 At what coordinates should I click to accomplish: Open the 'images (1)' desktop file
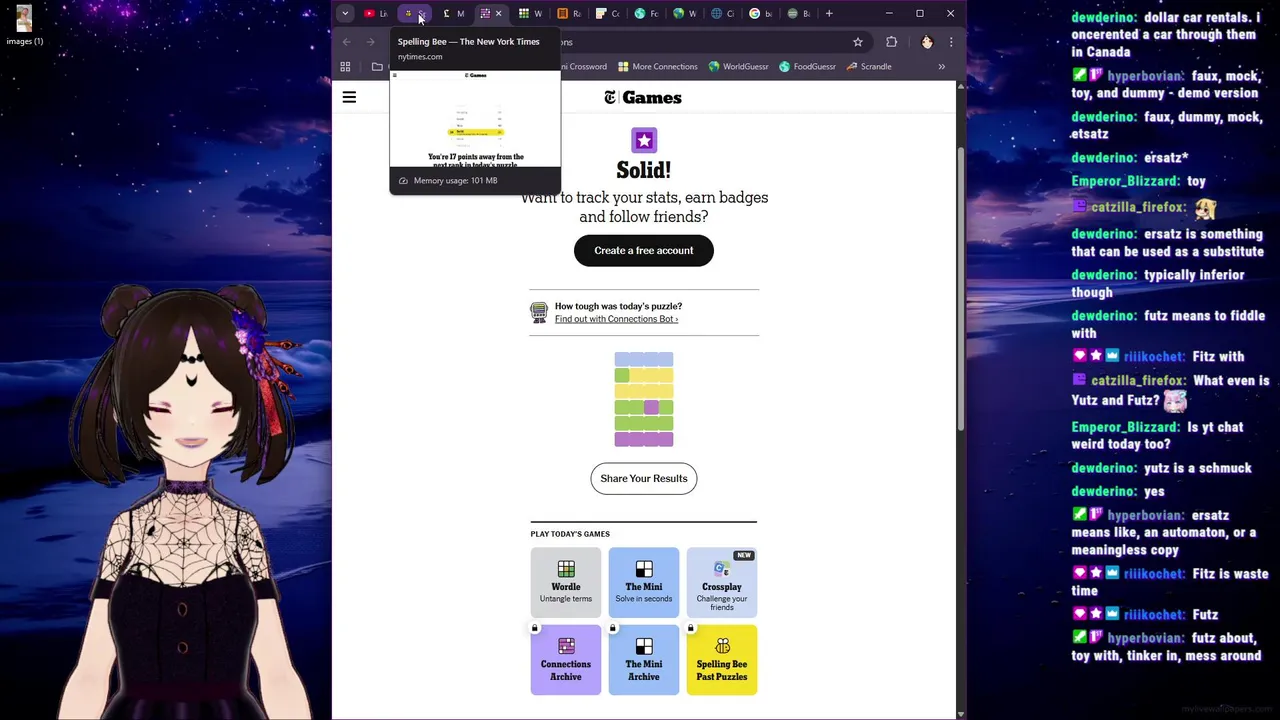(x=24, y=26)
